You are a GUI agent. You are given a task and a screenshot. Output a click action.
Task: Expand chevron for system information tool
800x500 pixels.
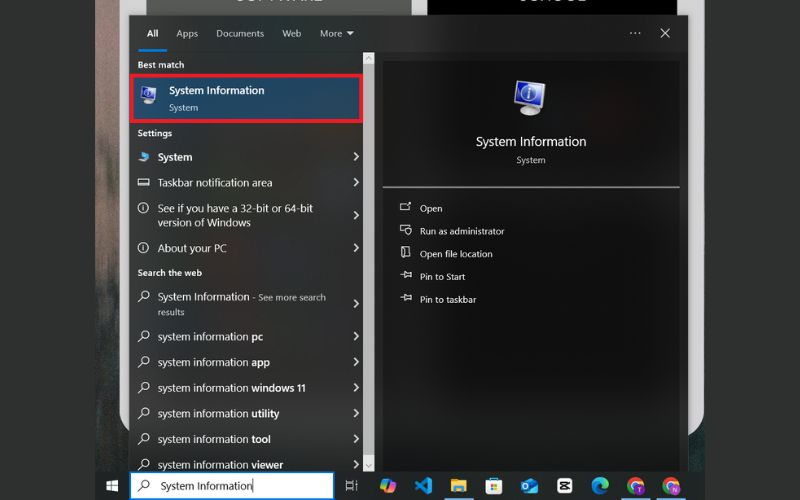[356, 438]
